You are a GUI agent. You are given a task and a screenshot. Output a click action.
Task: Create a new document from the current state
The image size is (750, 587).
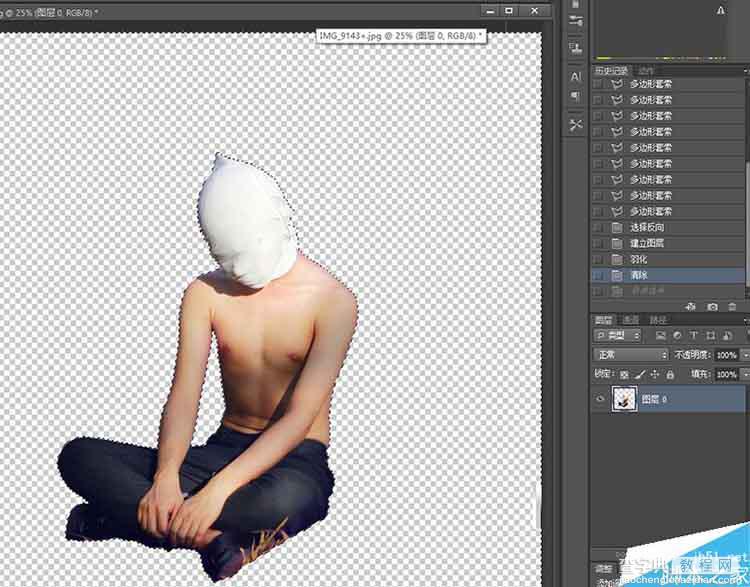(691, 307)
